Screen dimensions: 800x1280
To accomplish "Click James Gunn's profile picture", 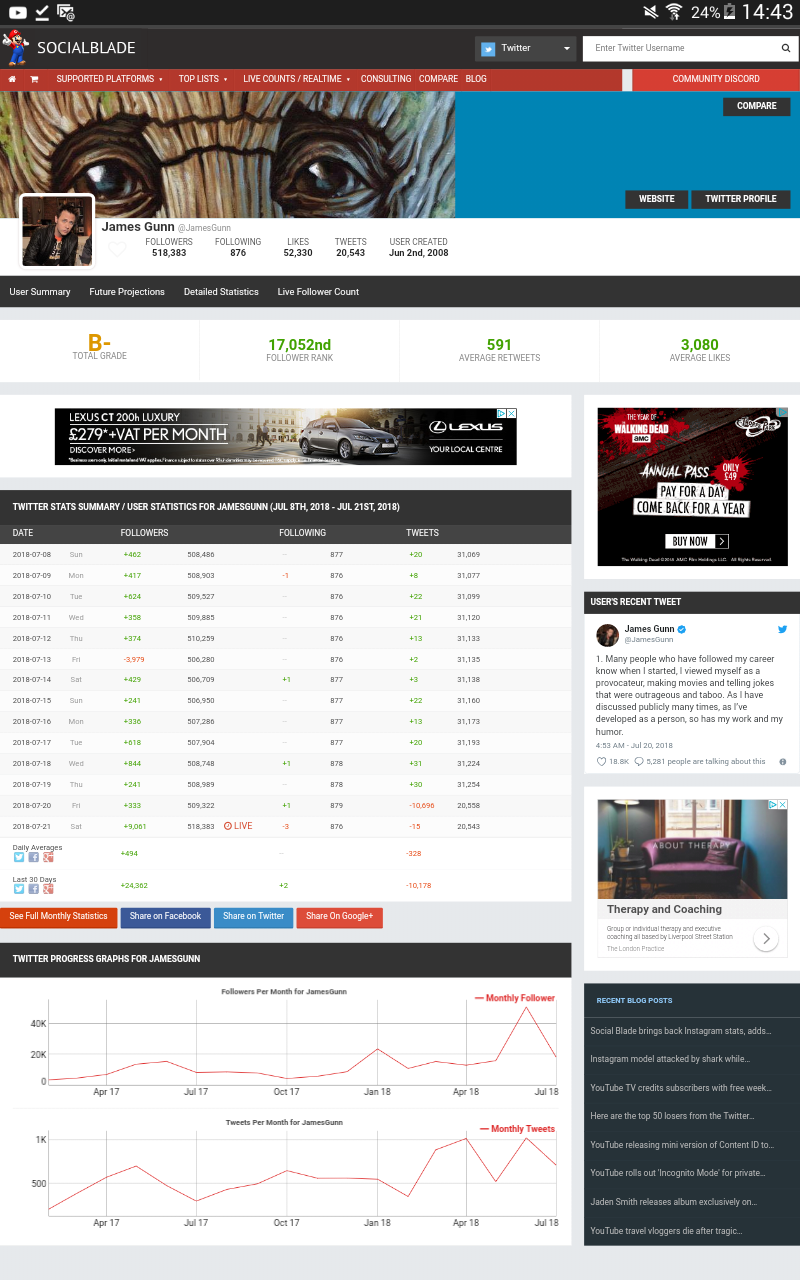I will (57, 230).
